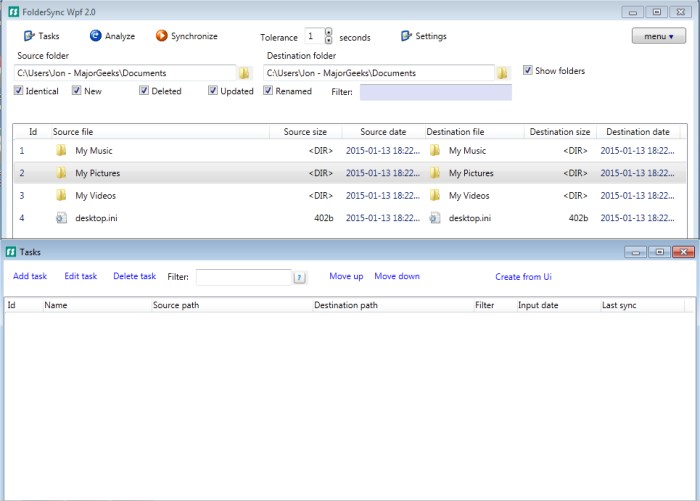Sort by the Id column header in file list
The width and height of the screenshot is (700, 501).
[33, 132]
